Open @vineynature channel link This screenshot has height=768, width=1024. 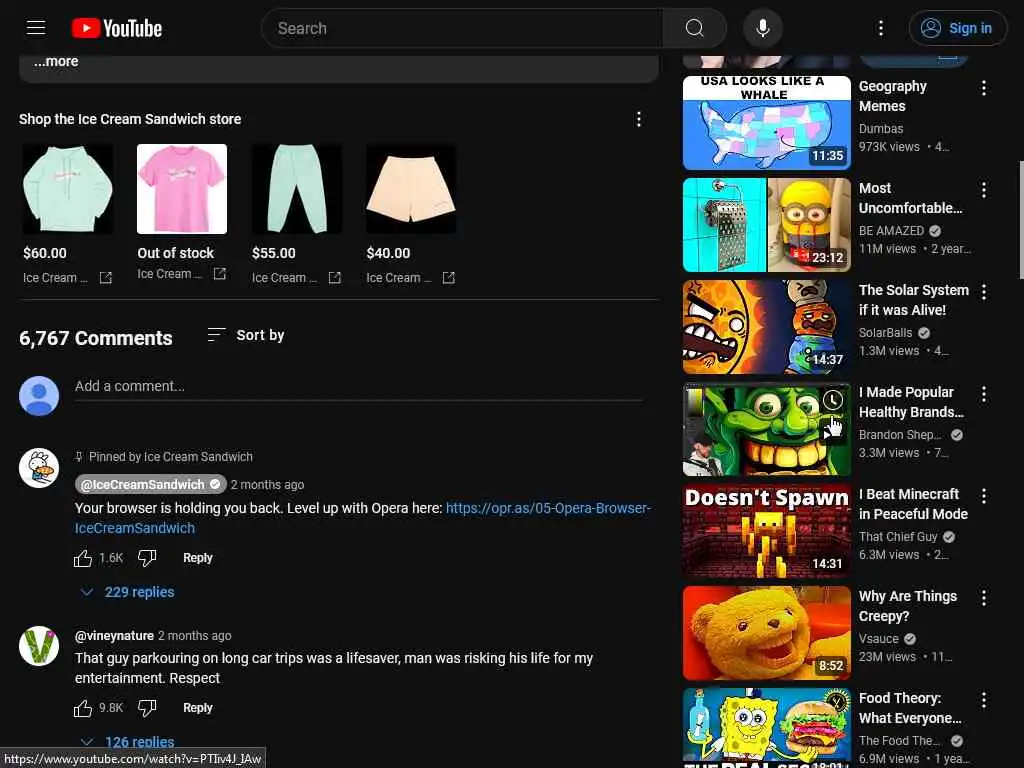(114, 635)
